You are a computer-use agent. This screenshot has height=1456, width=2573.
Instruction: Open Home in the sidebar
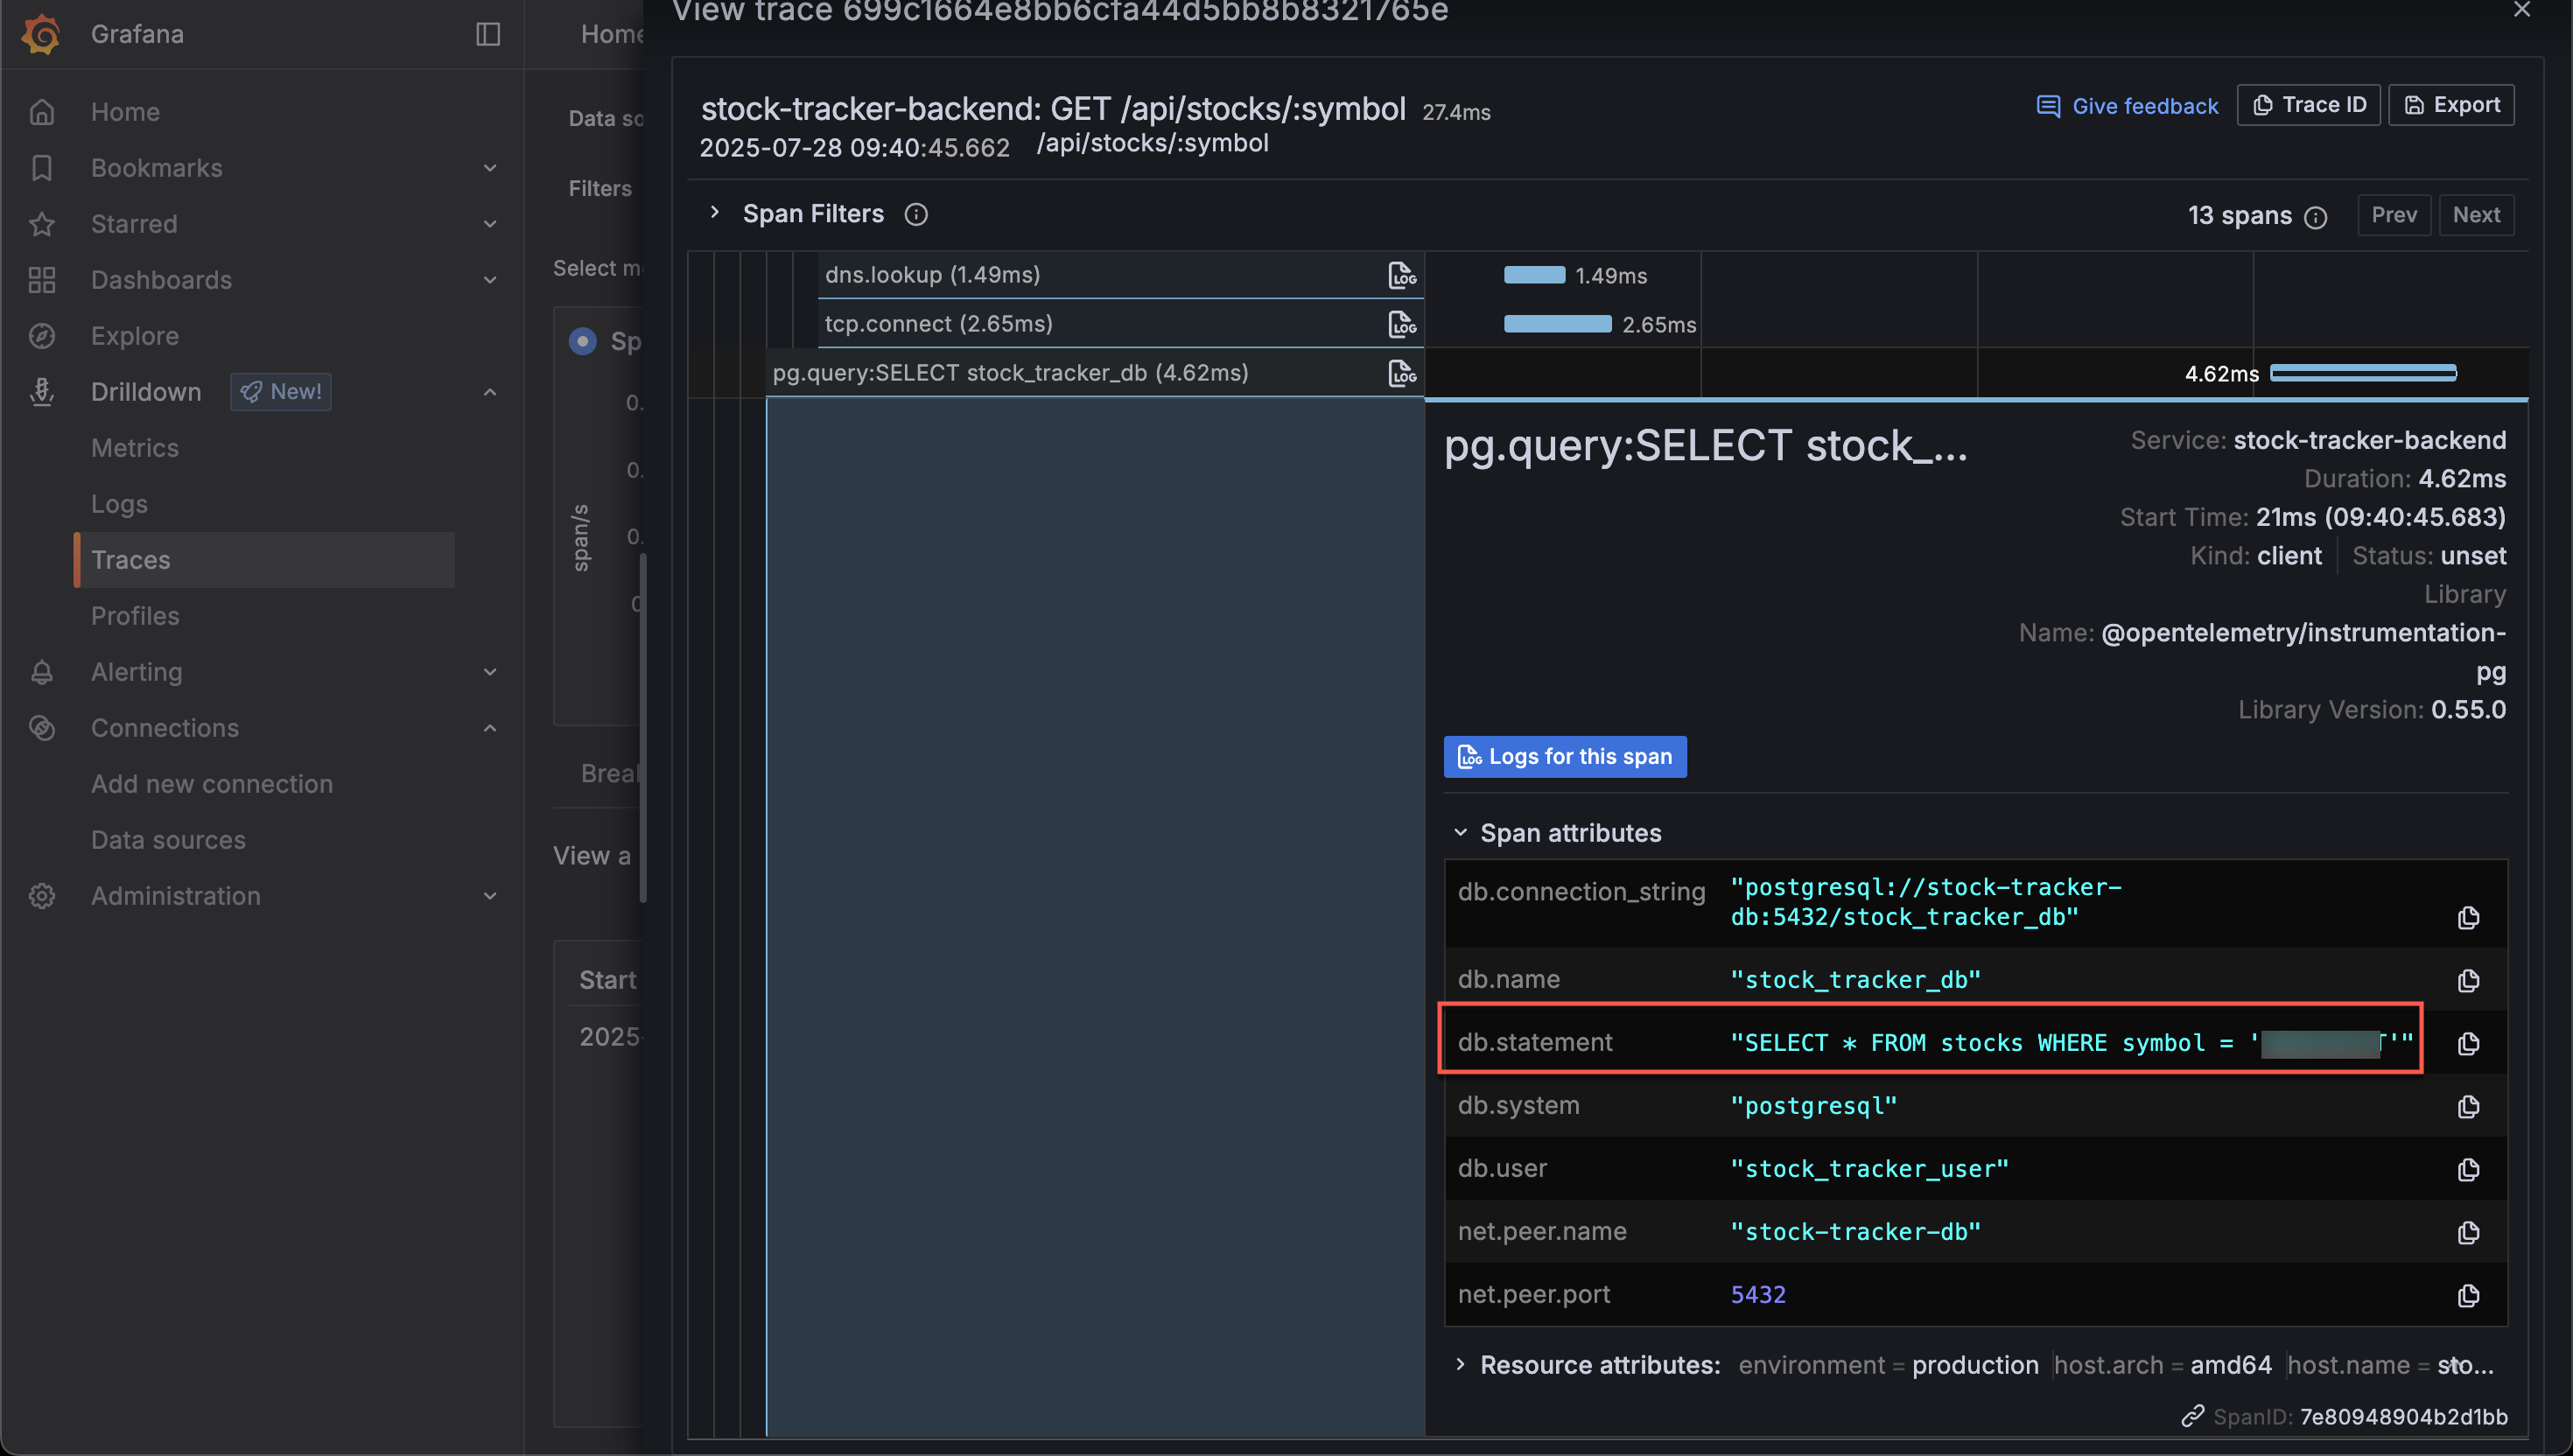(x=125, y=112)
